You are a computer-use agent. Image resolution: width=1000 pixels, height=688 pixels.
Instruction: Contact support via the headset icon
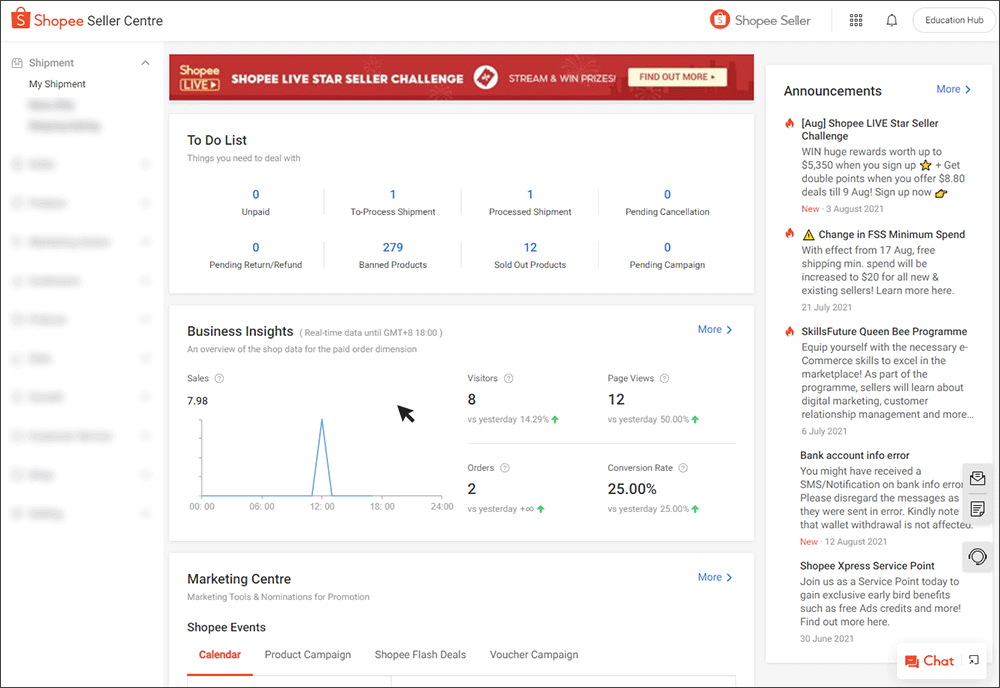(x=977, y=557)
